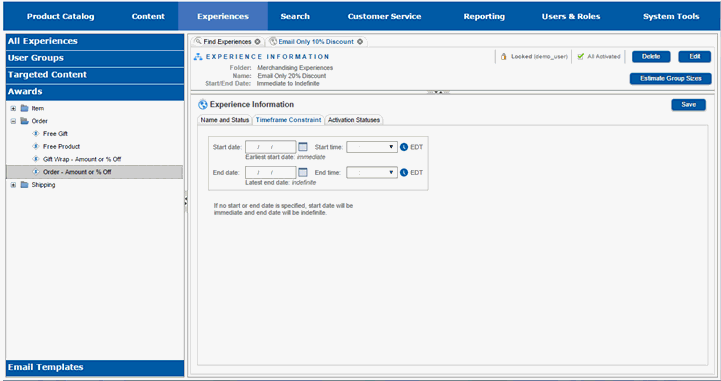Open the System Tools menu
The height and width of the screenshot is (381, 721).
pos(671,17)
